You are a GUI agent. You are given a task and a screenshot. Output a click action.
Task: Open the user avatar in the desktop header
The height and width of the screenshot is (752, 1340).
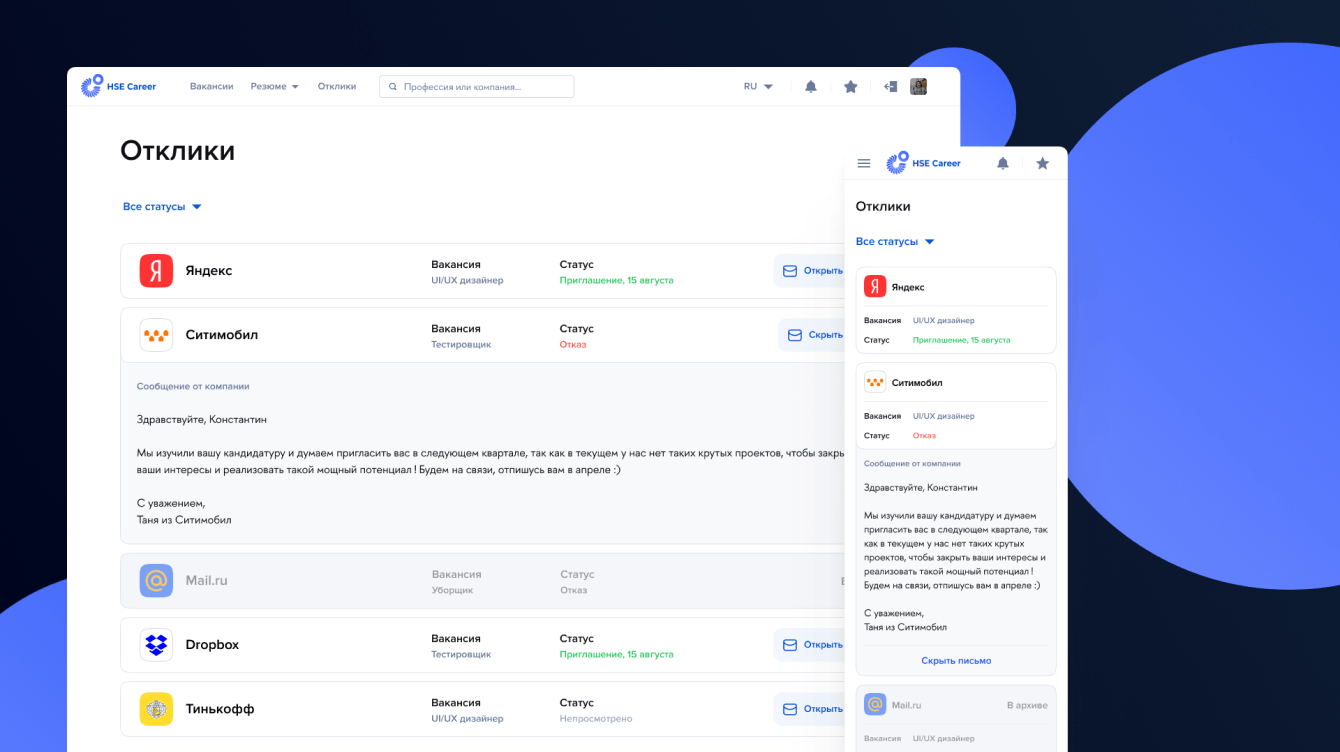[x=918, y=87]
